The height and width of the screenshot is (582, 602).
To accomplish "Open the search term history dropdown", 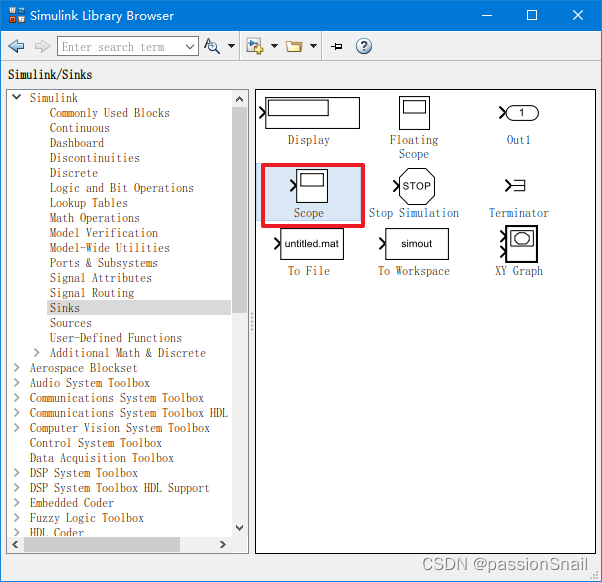I will (x=190, y=46).
